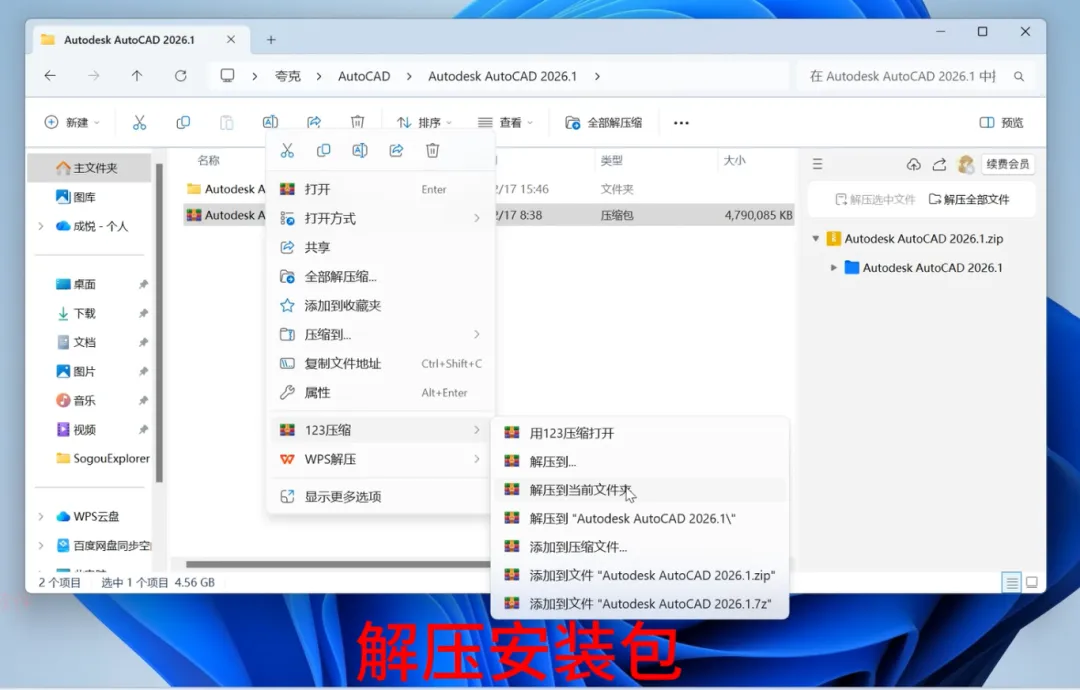The width and height of the screenshot is (1080, 690).
Task: Click the 续费会员 button
Action: (1008, 164)
